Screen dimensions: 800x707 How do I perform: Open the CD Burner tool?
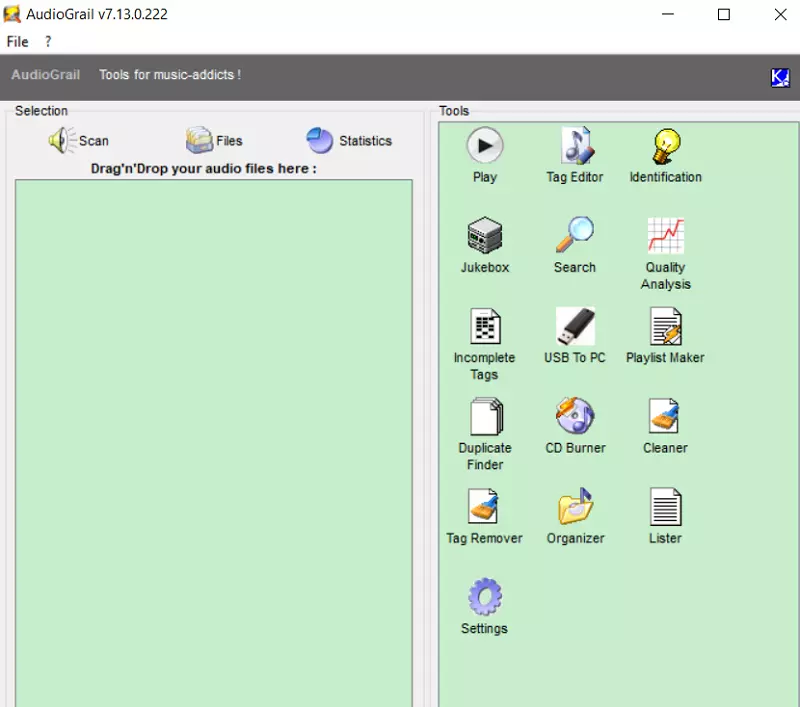coord(575,417)
